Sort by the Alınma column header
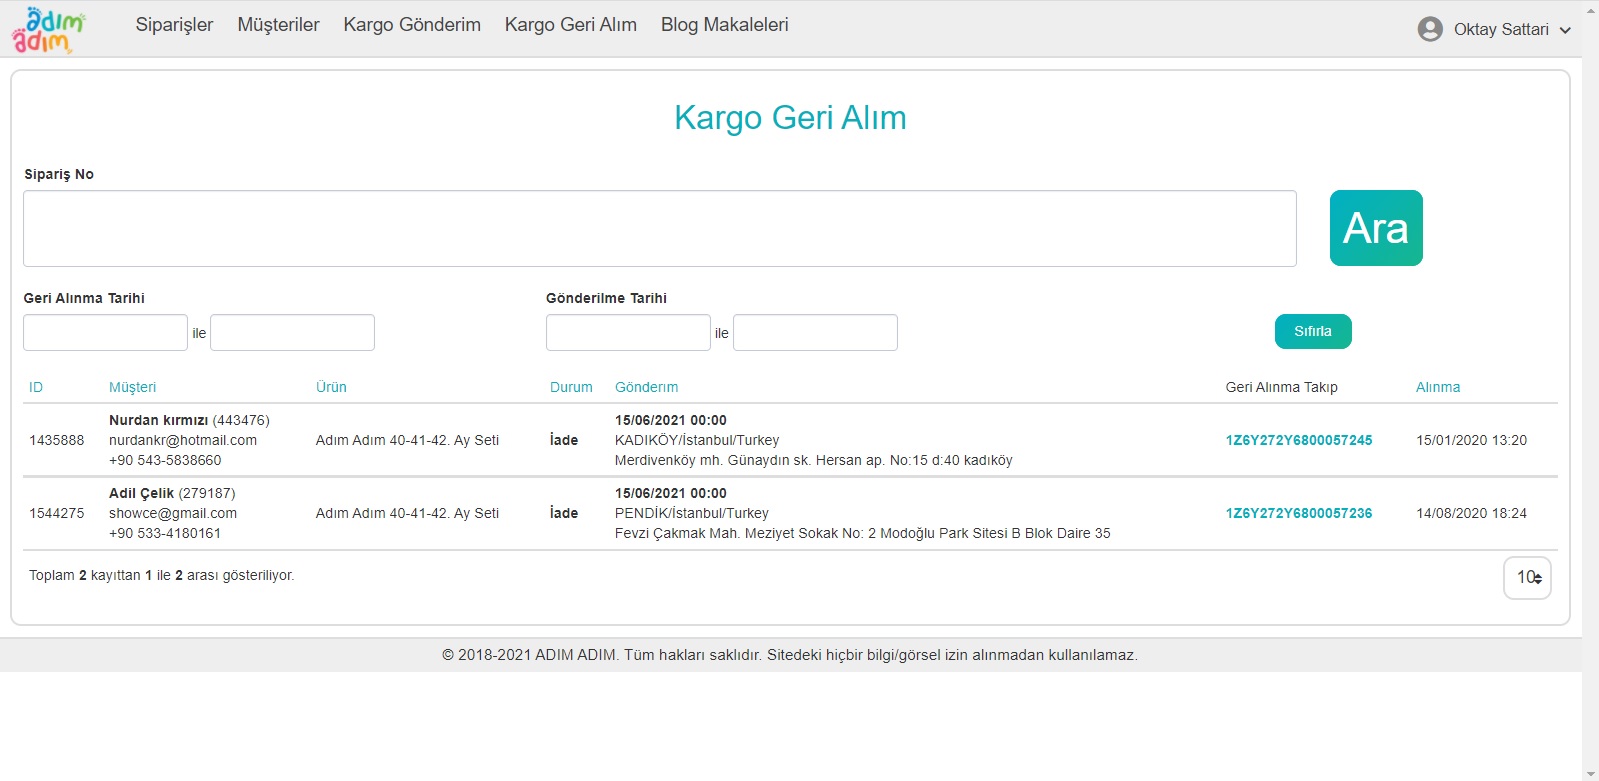 (1437, 387)
